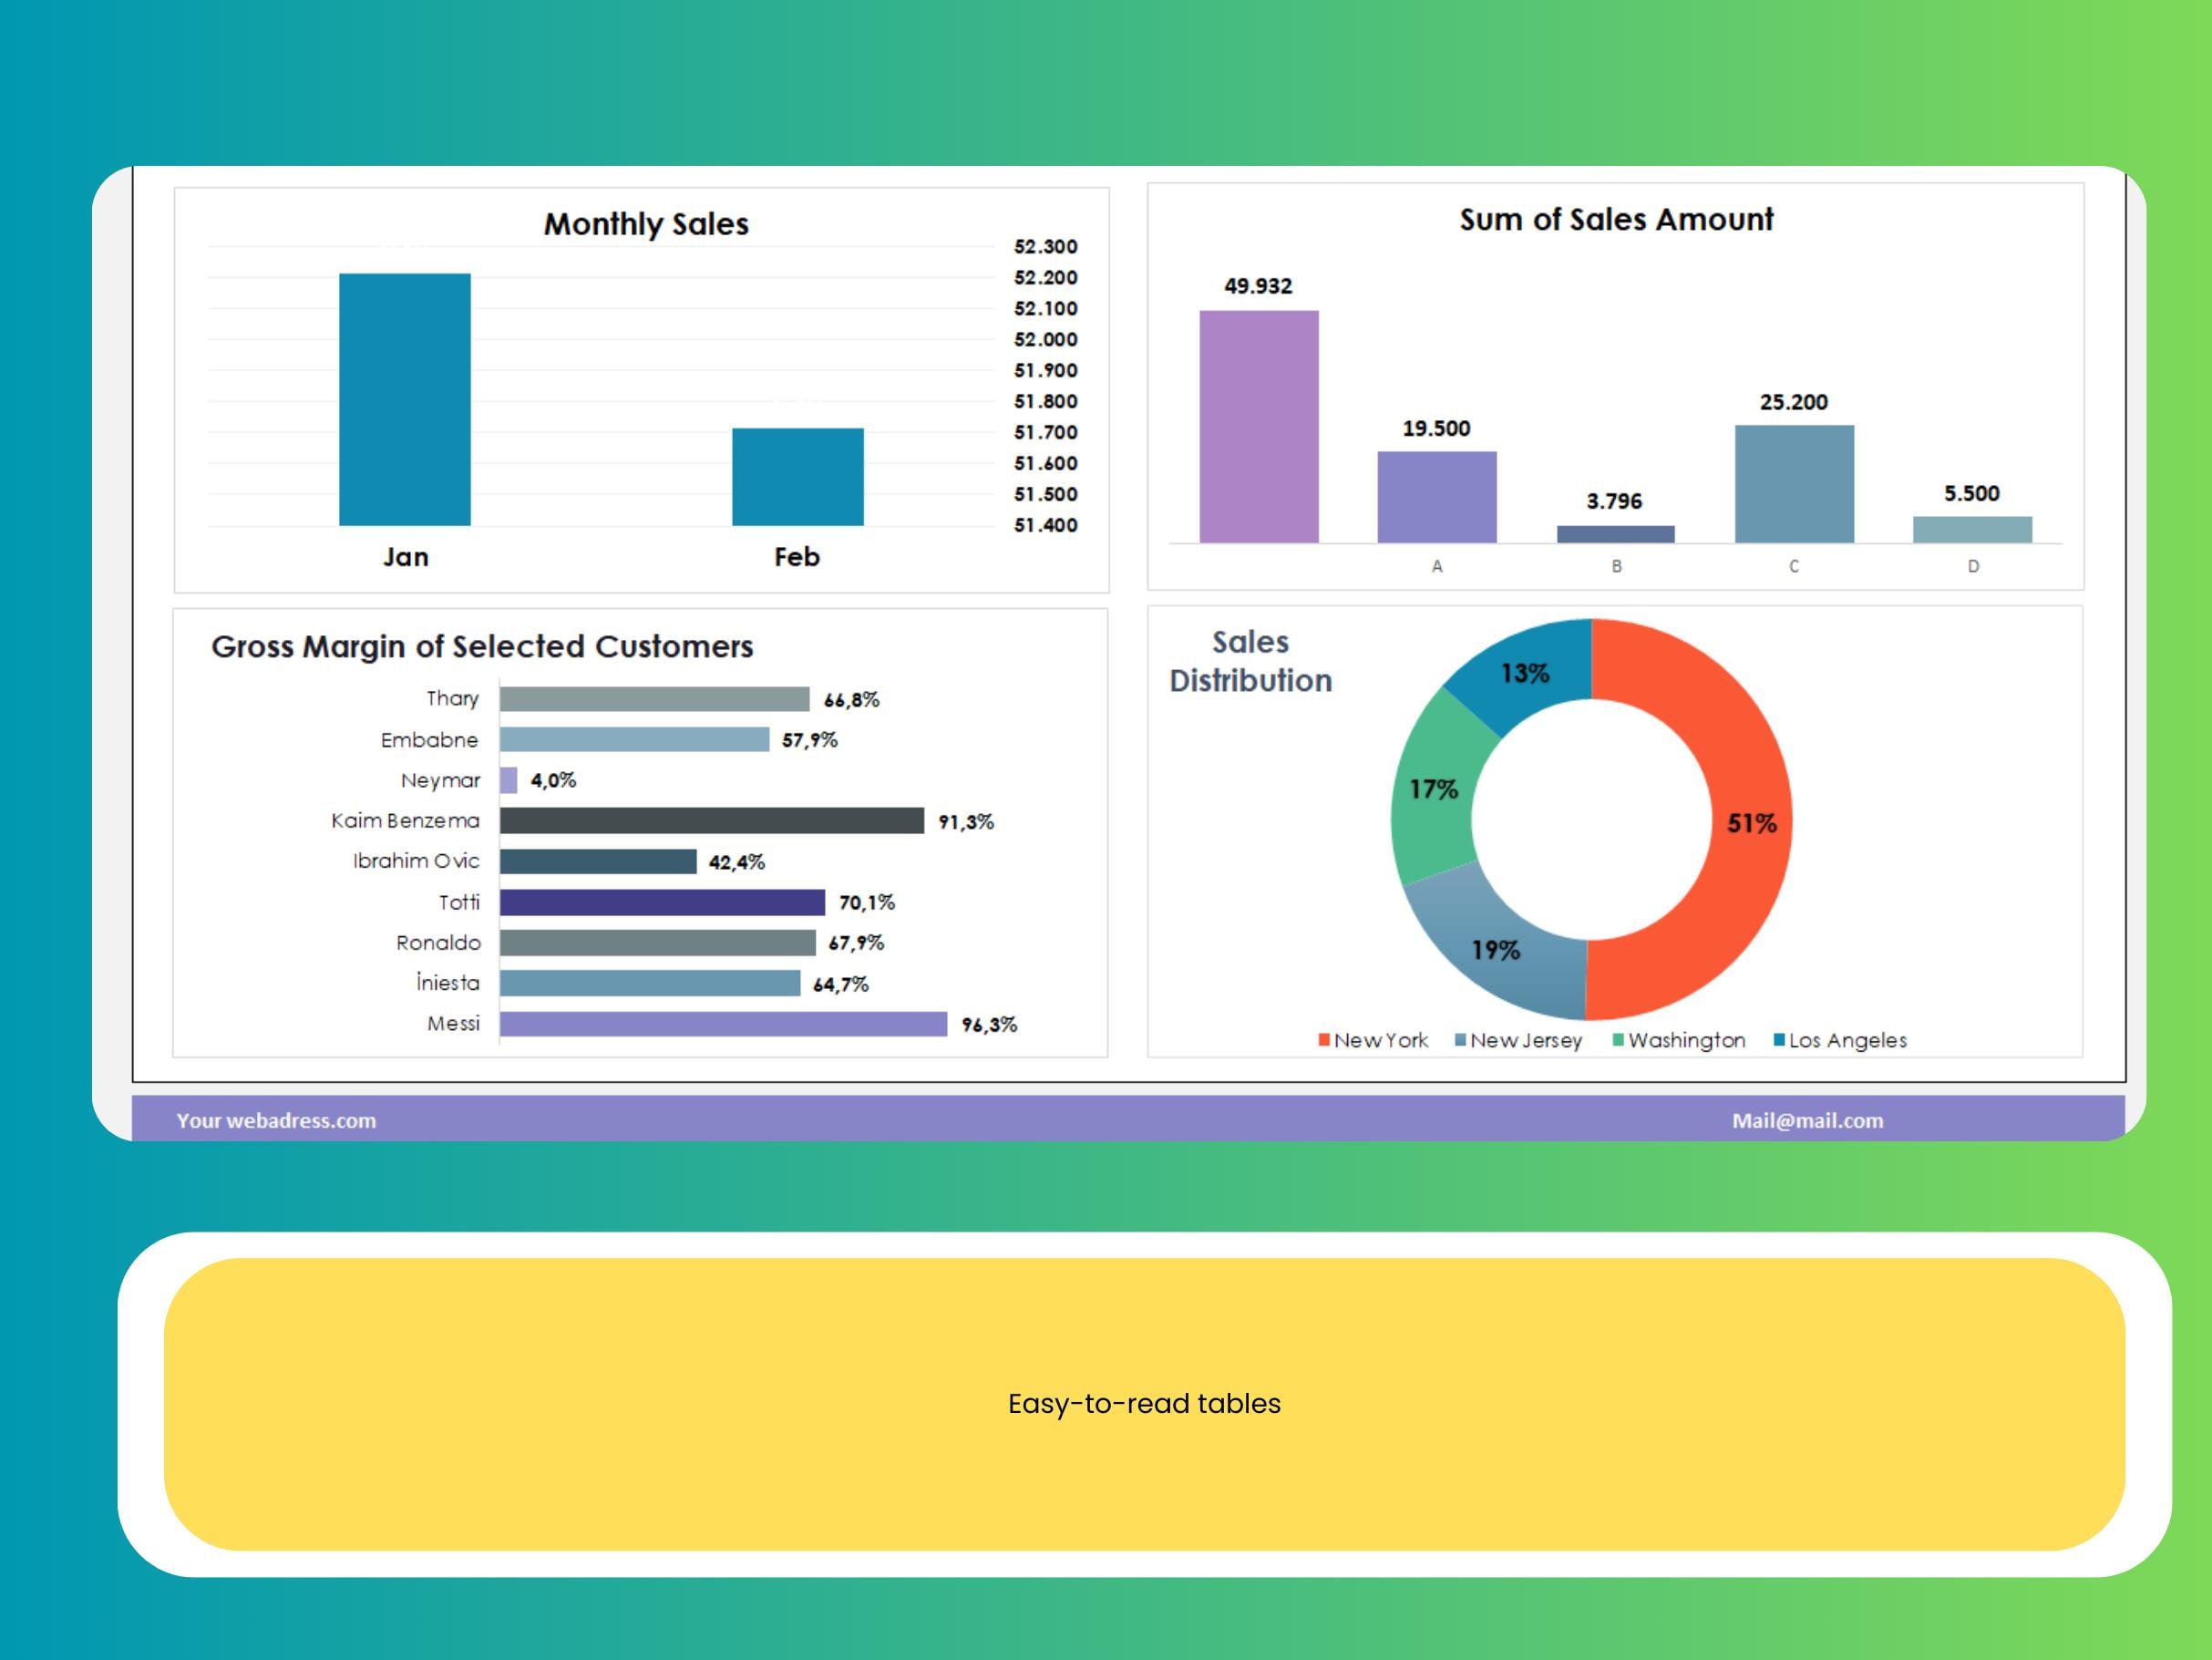Click the 4,0% data label
The image size is (2212, 1660).
pyautogui.click(x=553, y=781)
